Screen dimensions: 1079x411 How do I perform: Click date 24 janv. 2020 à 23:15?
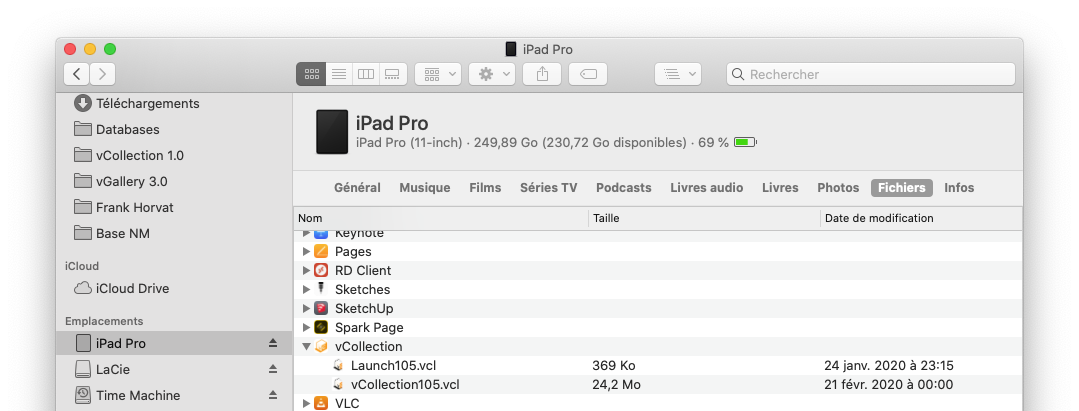889,366
